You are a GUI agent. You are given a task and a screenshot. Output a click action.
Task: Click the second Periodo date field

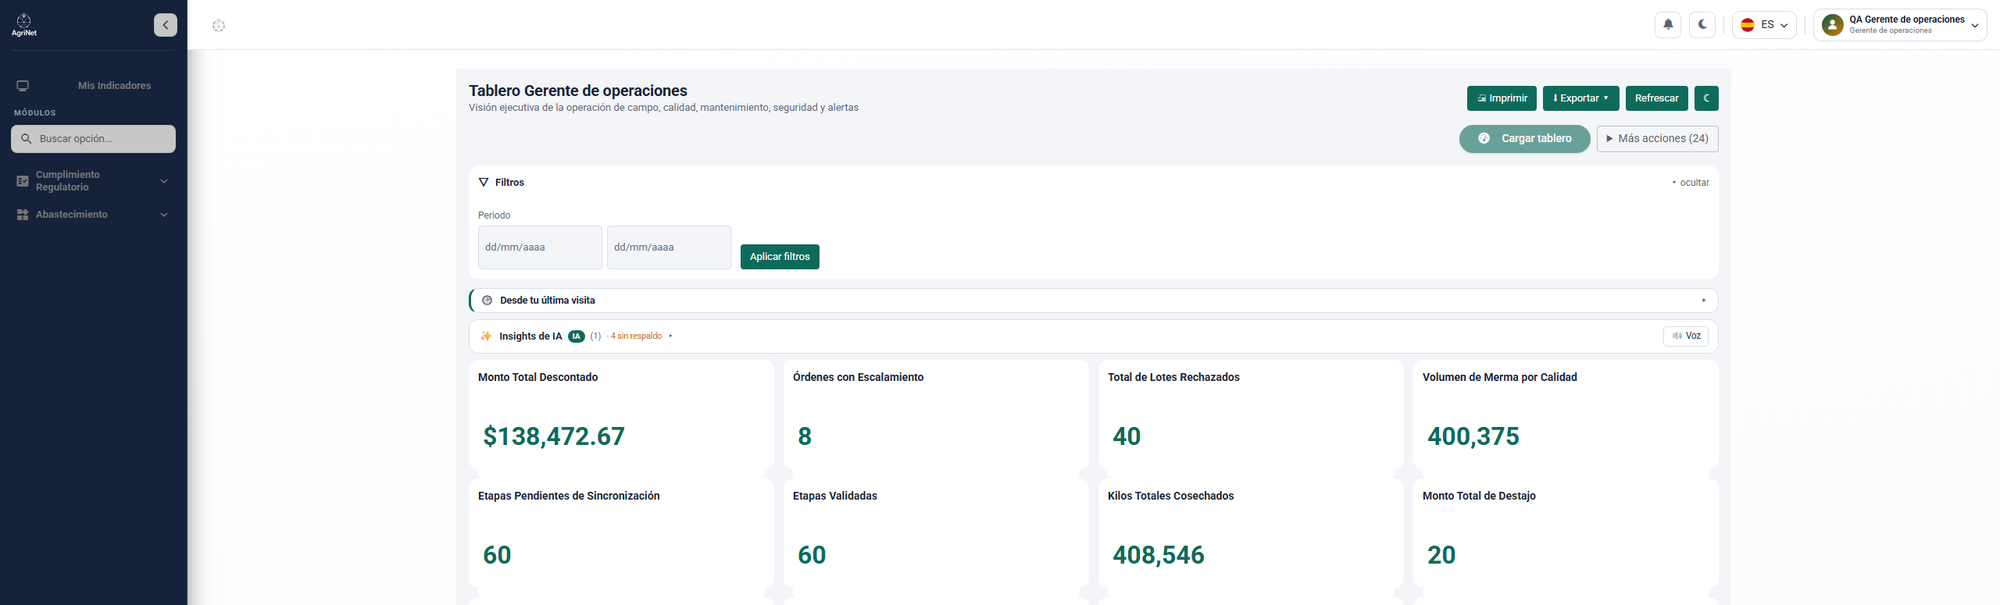point(669,247)
